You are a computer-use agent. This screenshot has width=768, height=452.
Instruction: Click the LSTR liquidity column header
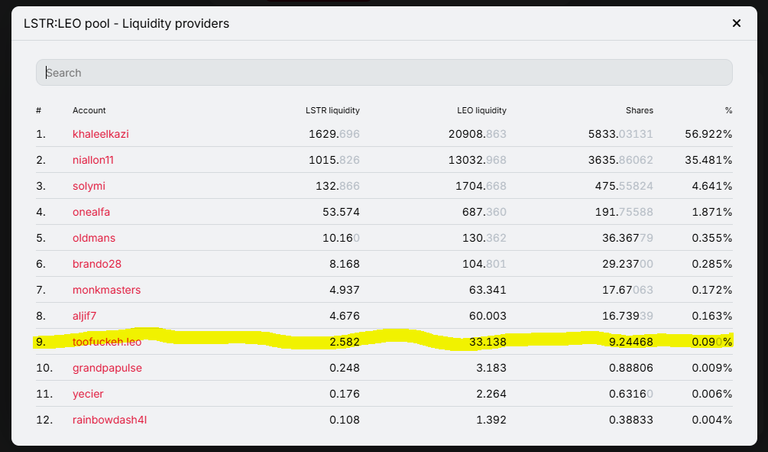click(333, 110)
